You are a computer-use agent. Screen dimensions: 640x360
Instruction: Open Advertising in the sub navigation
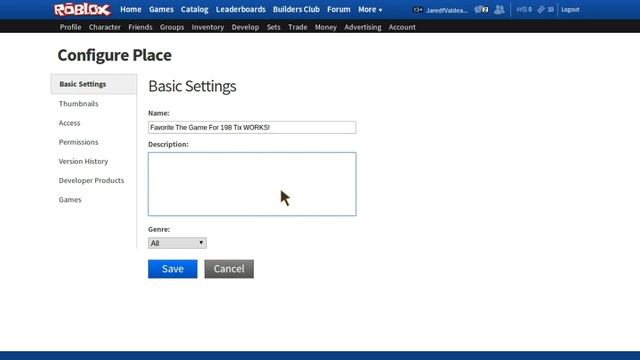(x=362, y=27)
